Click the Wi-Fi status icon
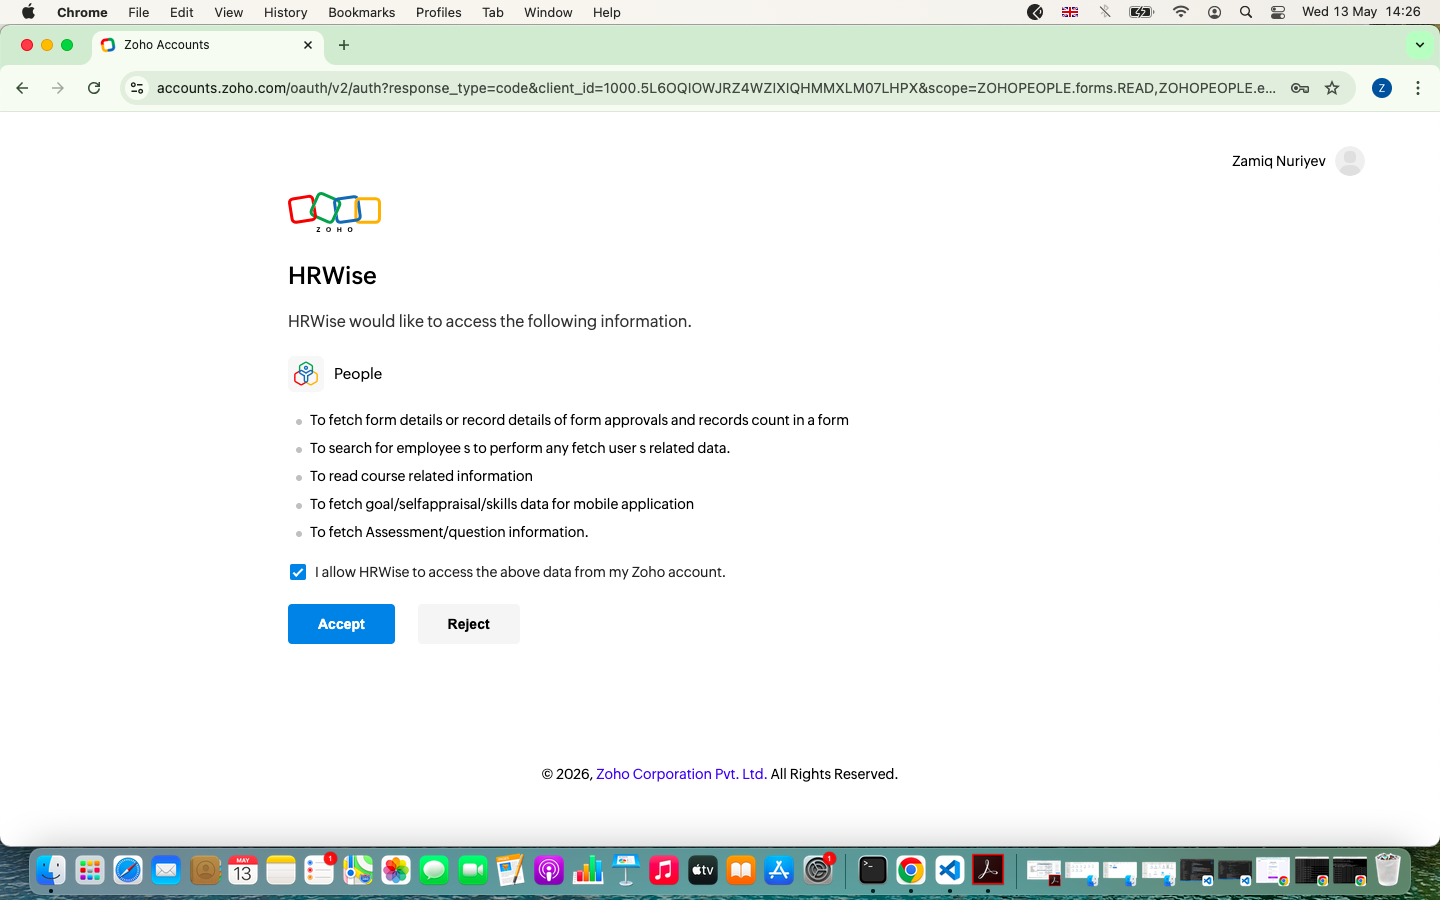The image size is (1440, 900). (1181, 12)
